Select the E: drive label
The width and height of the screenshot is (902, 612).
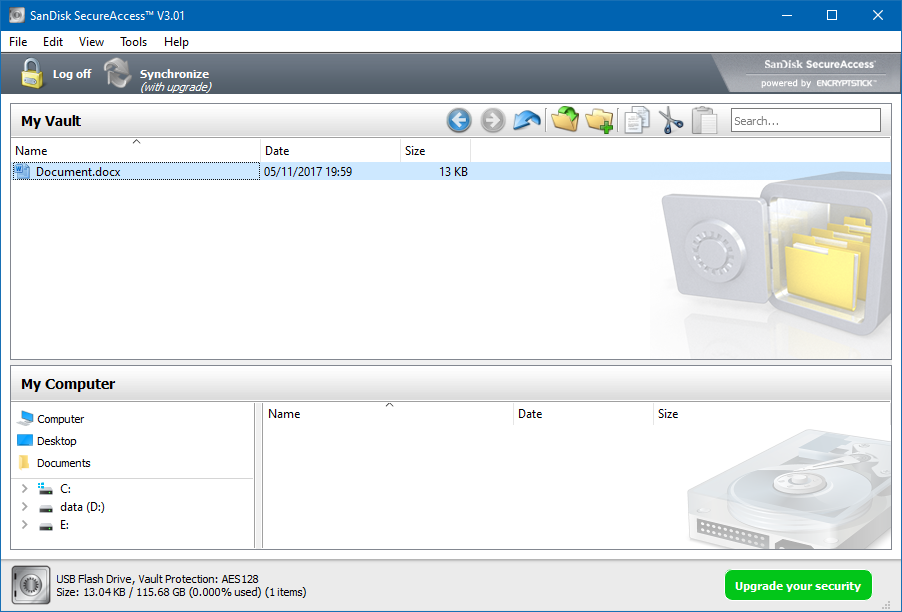(64, 525)
